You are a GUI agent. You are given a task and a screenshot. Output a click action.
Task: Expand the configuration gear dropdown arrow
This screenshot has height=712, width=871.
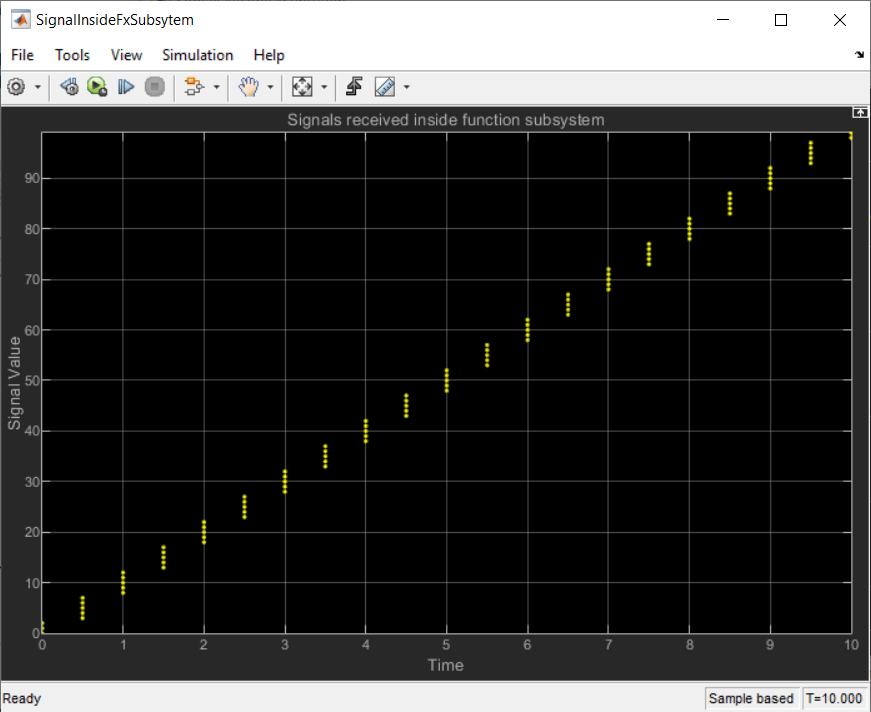[x=38, y=88]
